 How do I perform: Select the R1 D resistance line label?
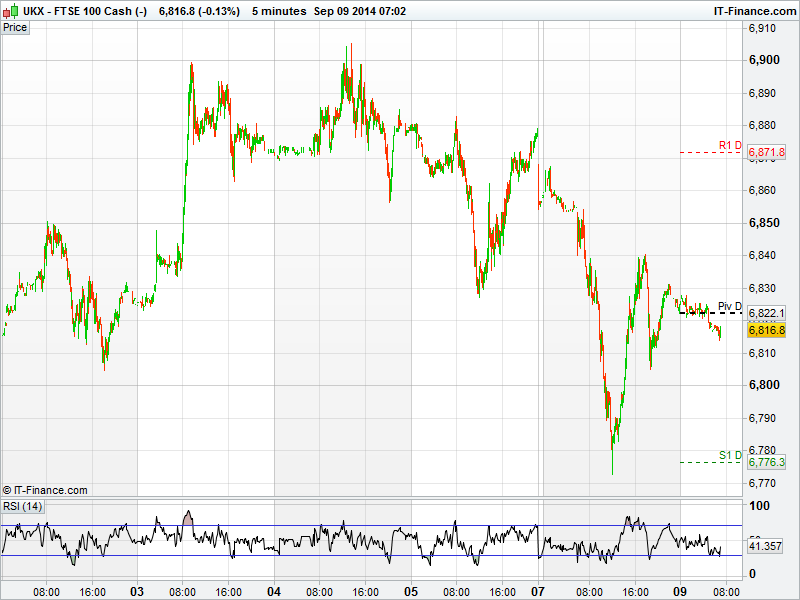pos(730,146)
